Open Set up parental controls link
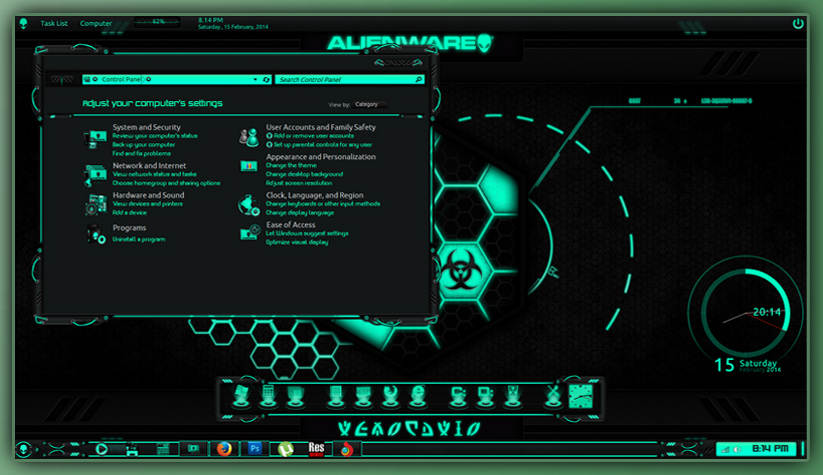 point(323,145)
